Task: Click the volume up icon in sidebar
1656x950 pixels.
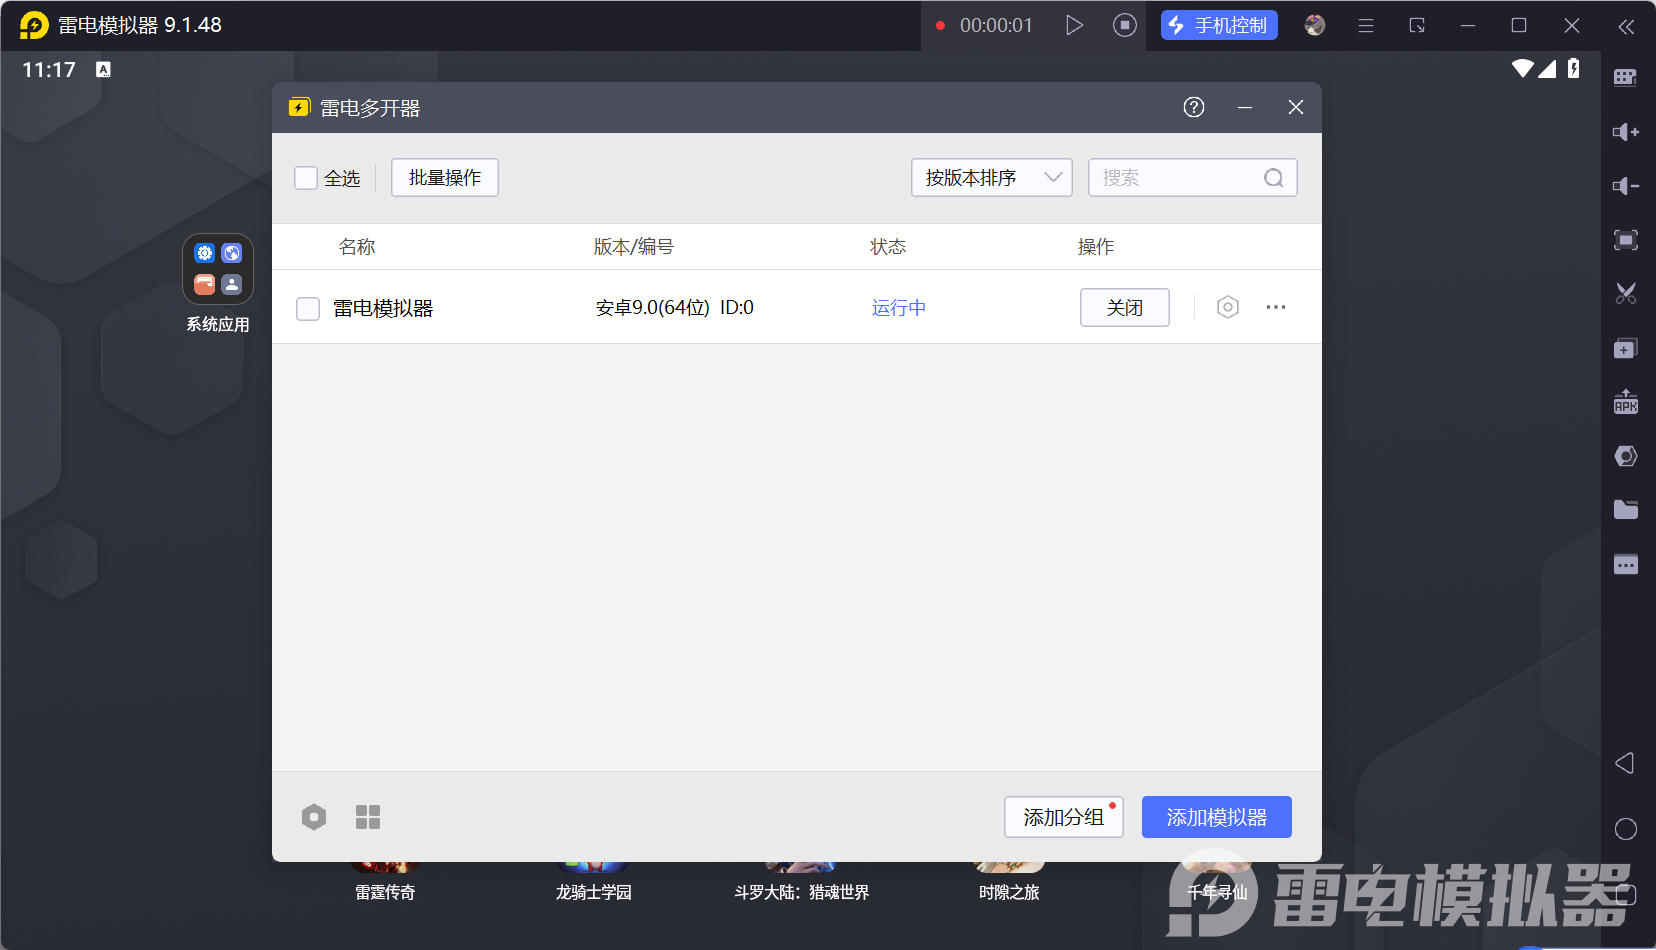Action: tap(1625, 132)
